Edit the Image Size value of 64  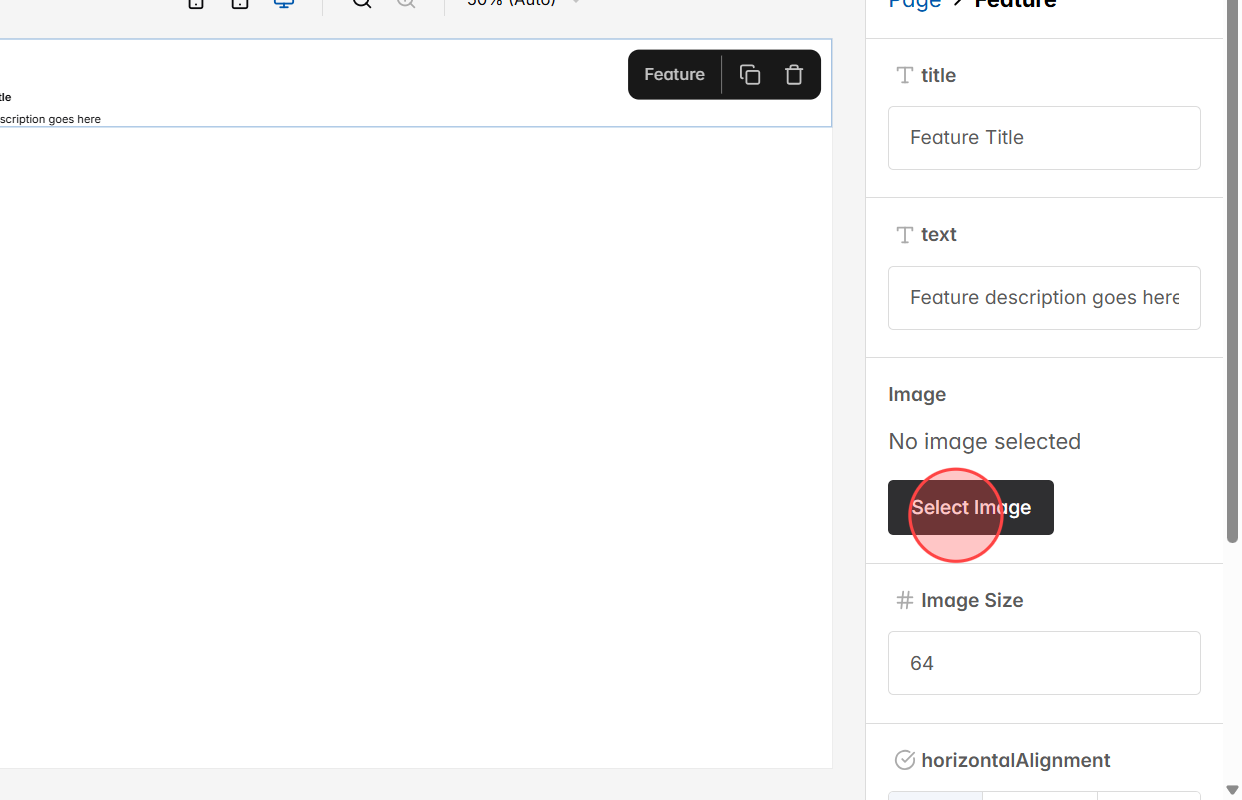pyautogui.click(x=1043, y=662)
